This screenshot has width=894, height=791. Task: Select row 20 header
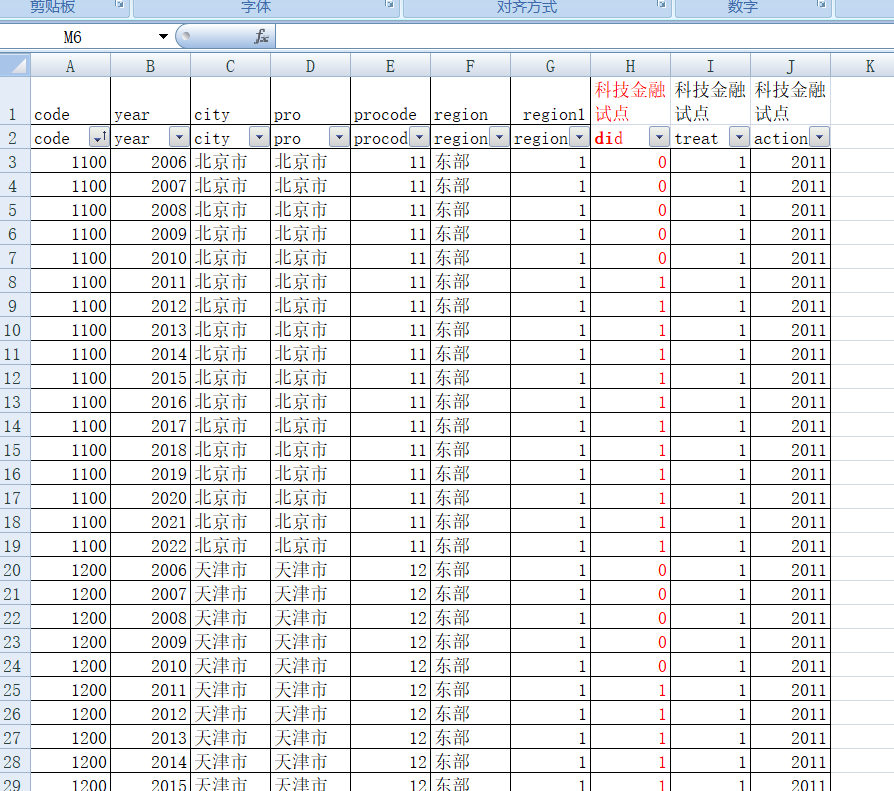13,570
